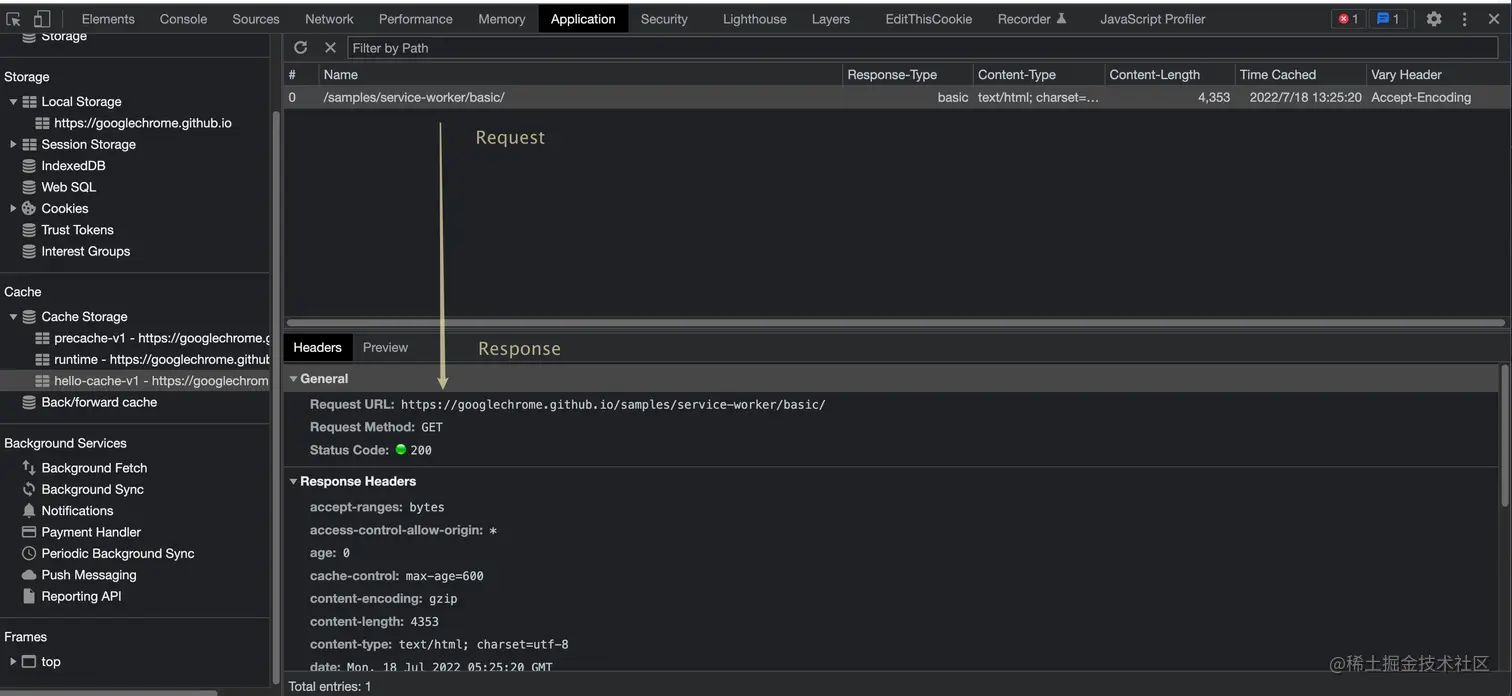Click the Session Storage grid icon
Viewport: 1512px width, 696px height.
pos(29,145)
